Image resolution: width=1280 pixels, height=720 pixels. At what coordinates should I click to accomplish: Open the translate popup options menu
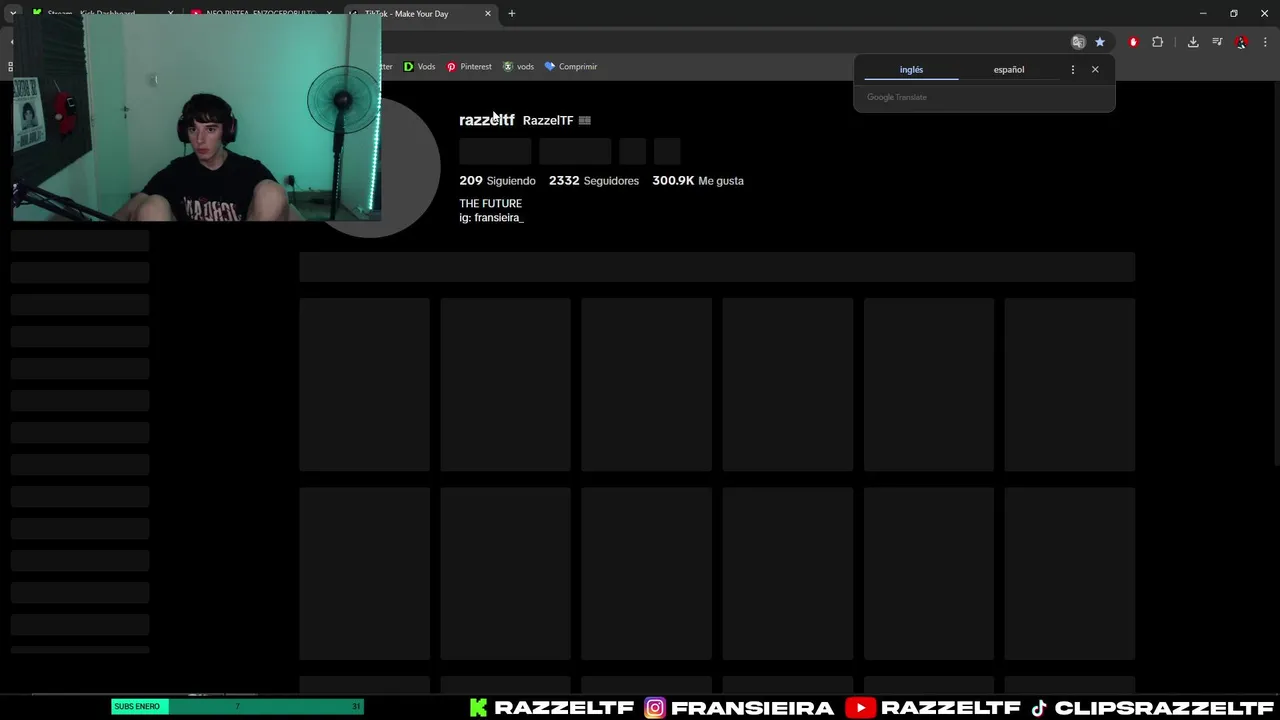coord(1073,70)
